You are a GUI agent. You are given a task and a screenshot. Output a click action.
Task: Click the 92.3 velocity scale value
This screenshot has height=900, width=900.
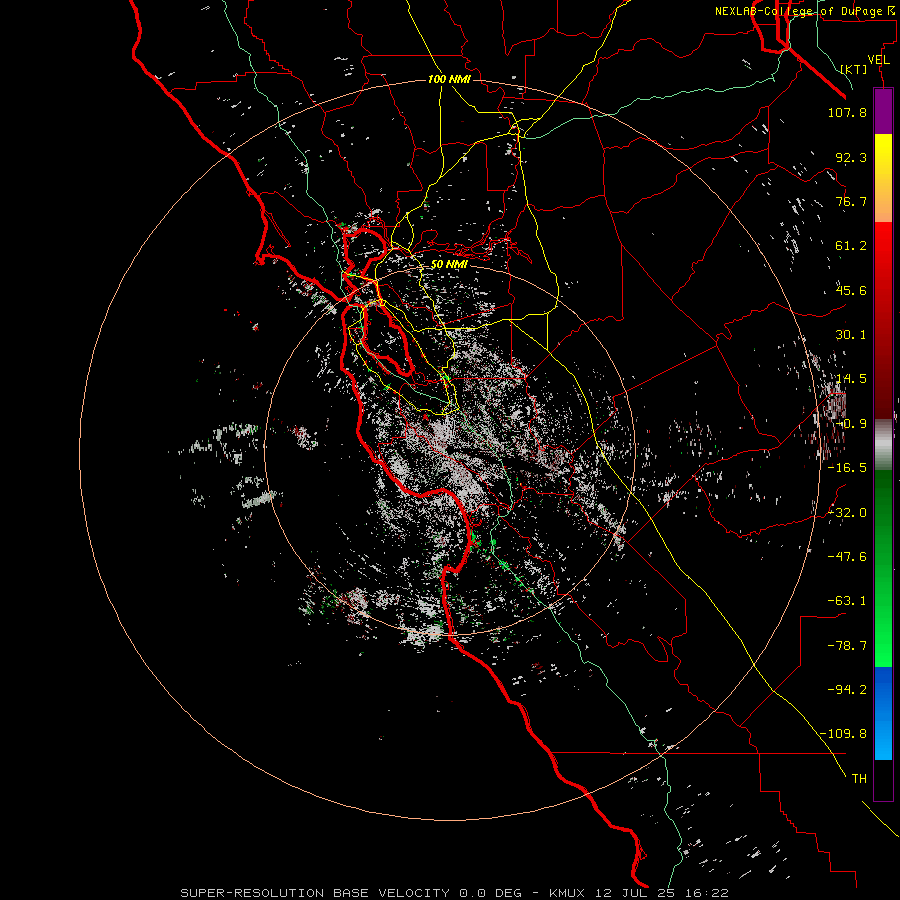click(851, 157)
